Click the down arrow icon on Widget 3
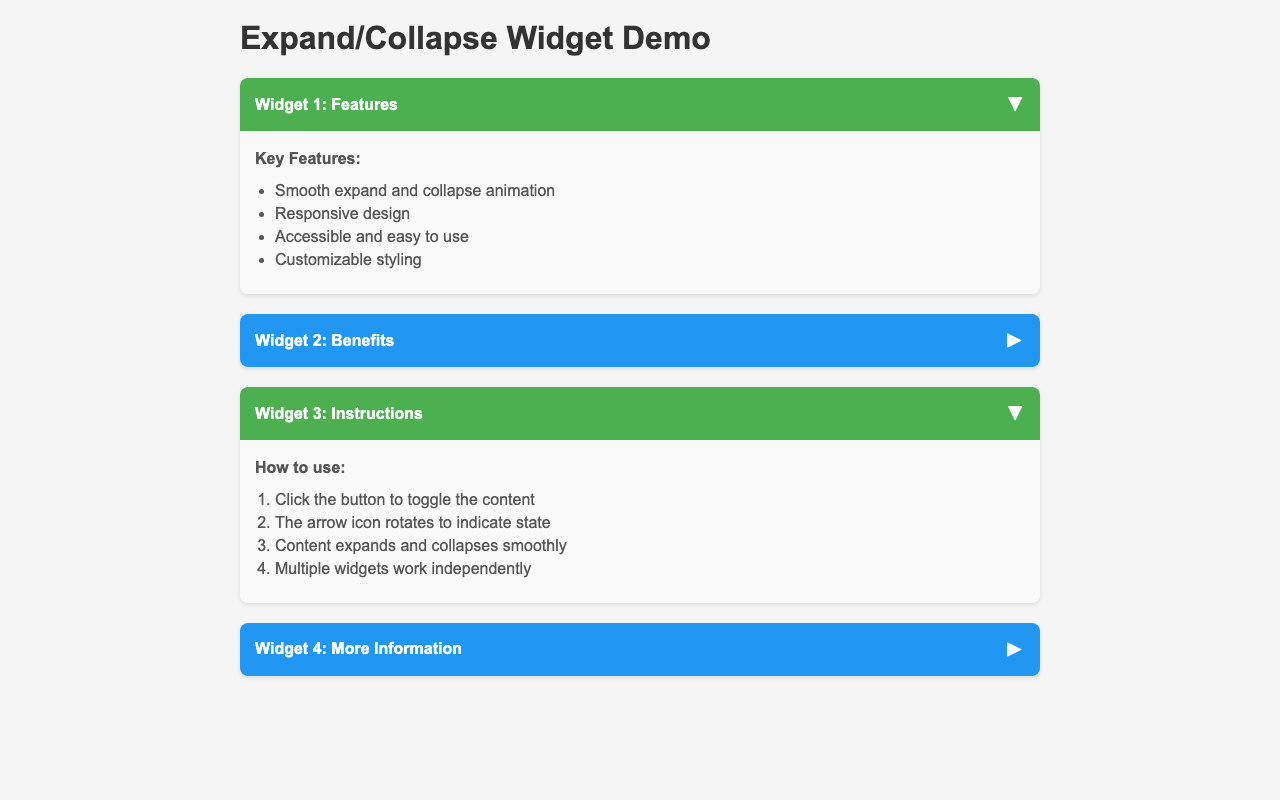The height and width of the screenshot is (800, 1280). [1014, 413]
